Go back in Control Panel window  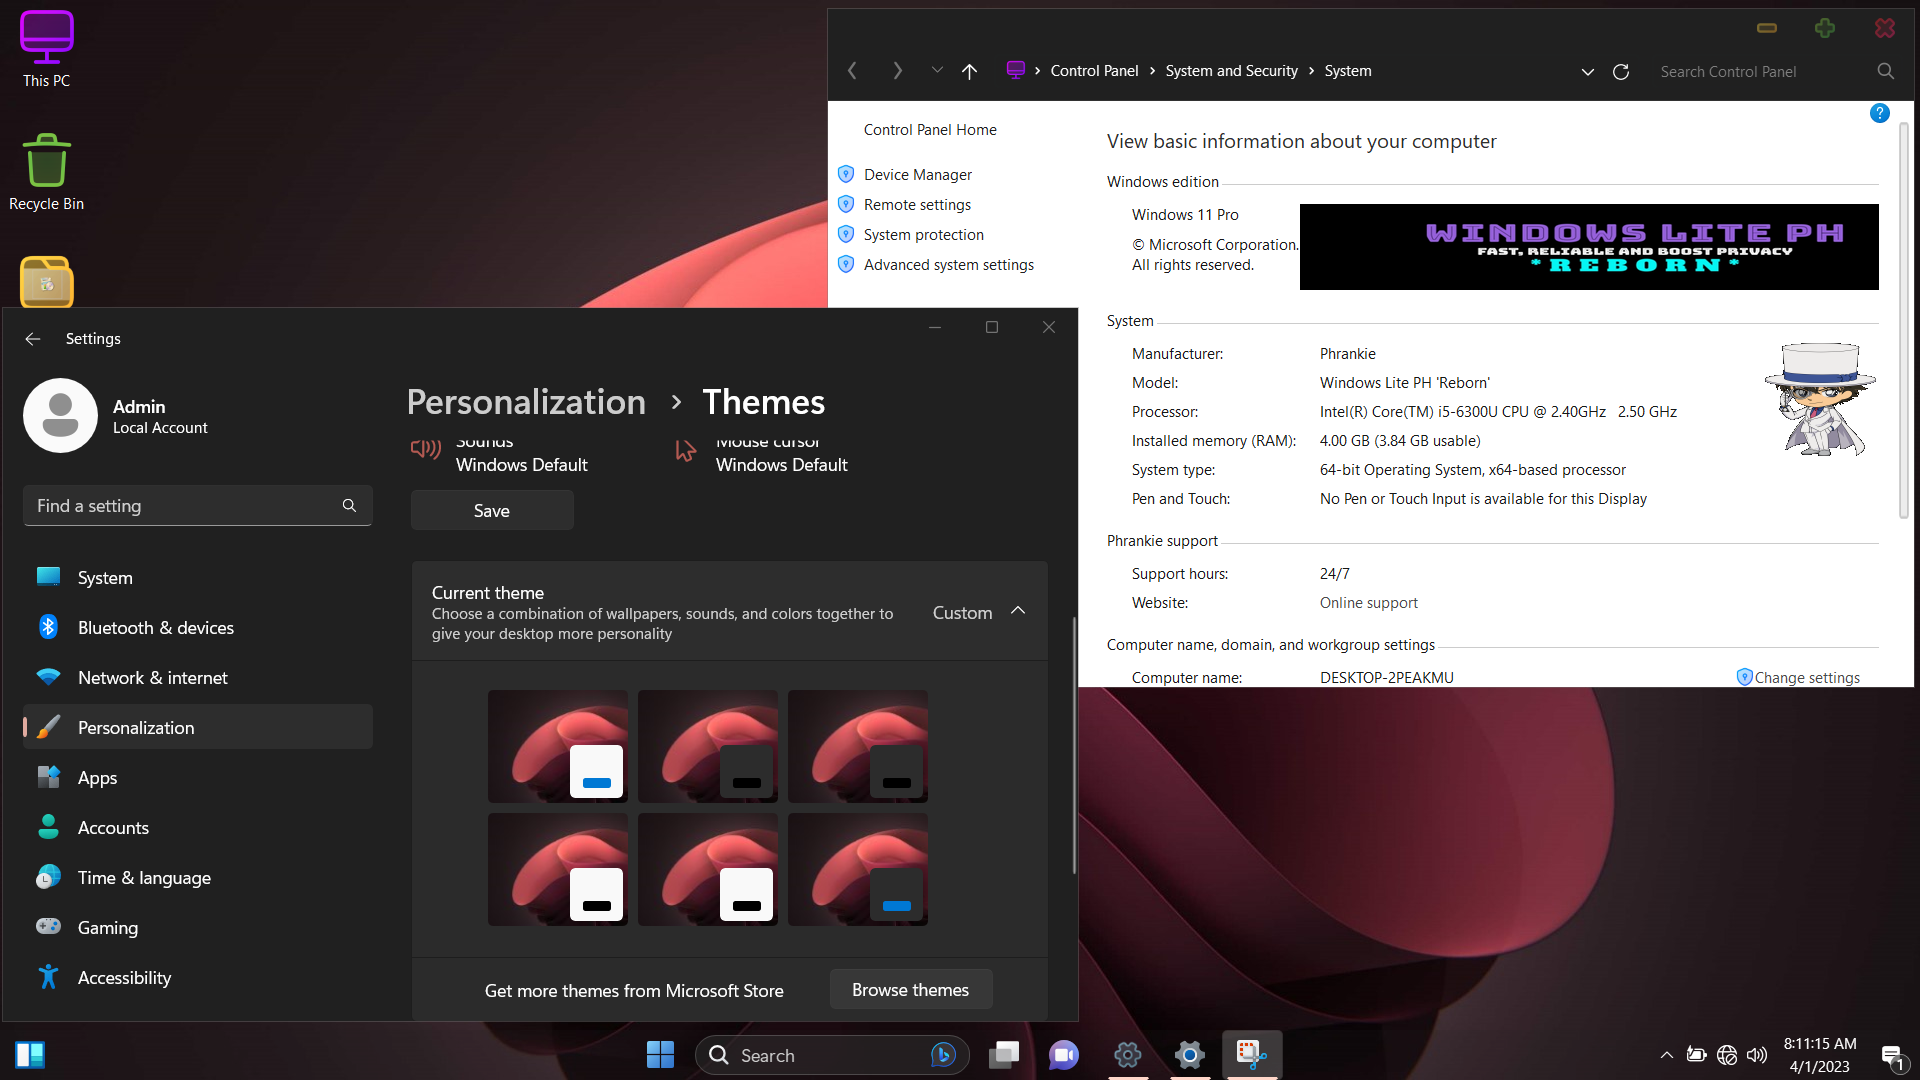click(x=852, y=71)
